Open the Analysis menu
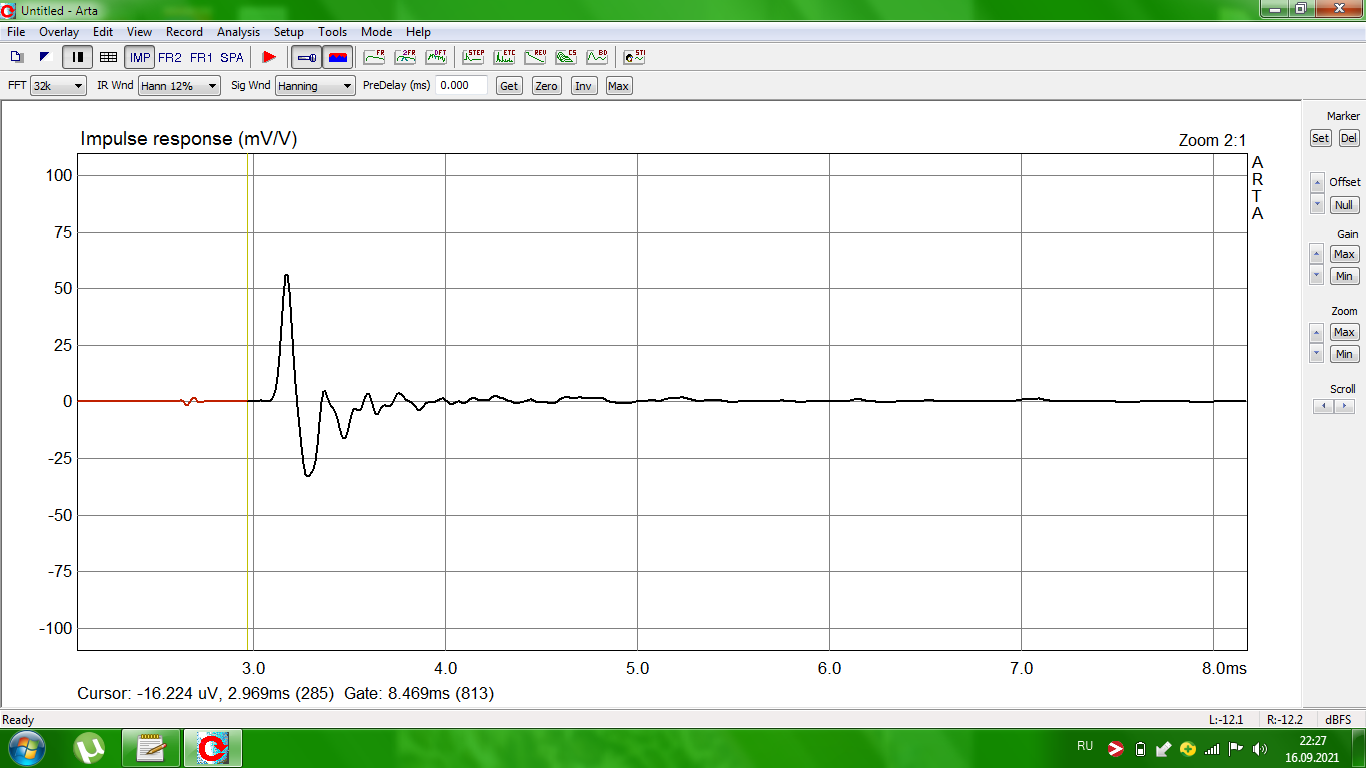 (238, 32)
